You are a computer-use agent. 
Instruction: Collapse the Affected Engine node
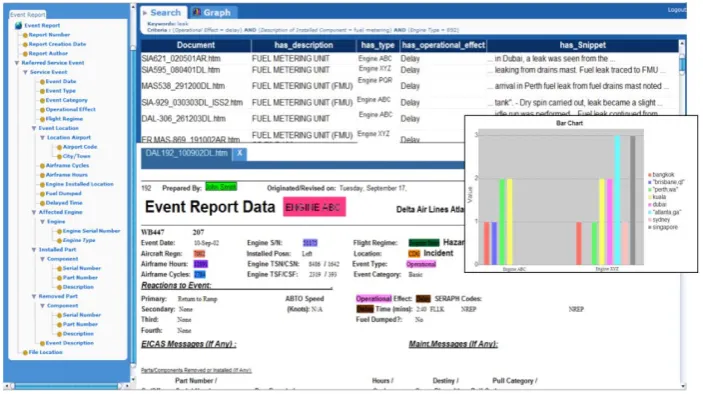[x=34, y=212]
